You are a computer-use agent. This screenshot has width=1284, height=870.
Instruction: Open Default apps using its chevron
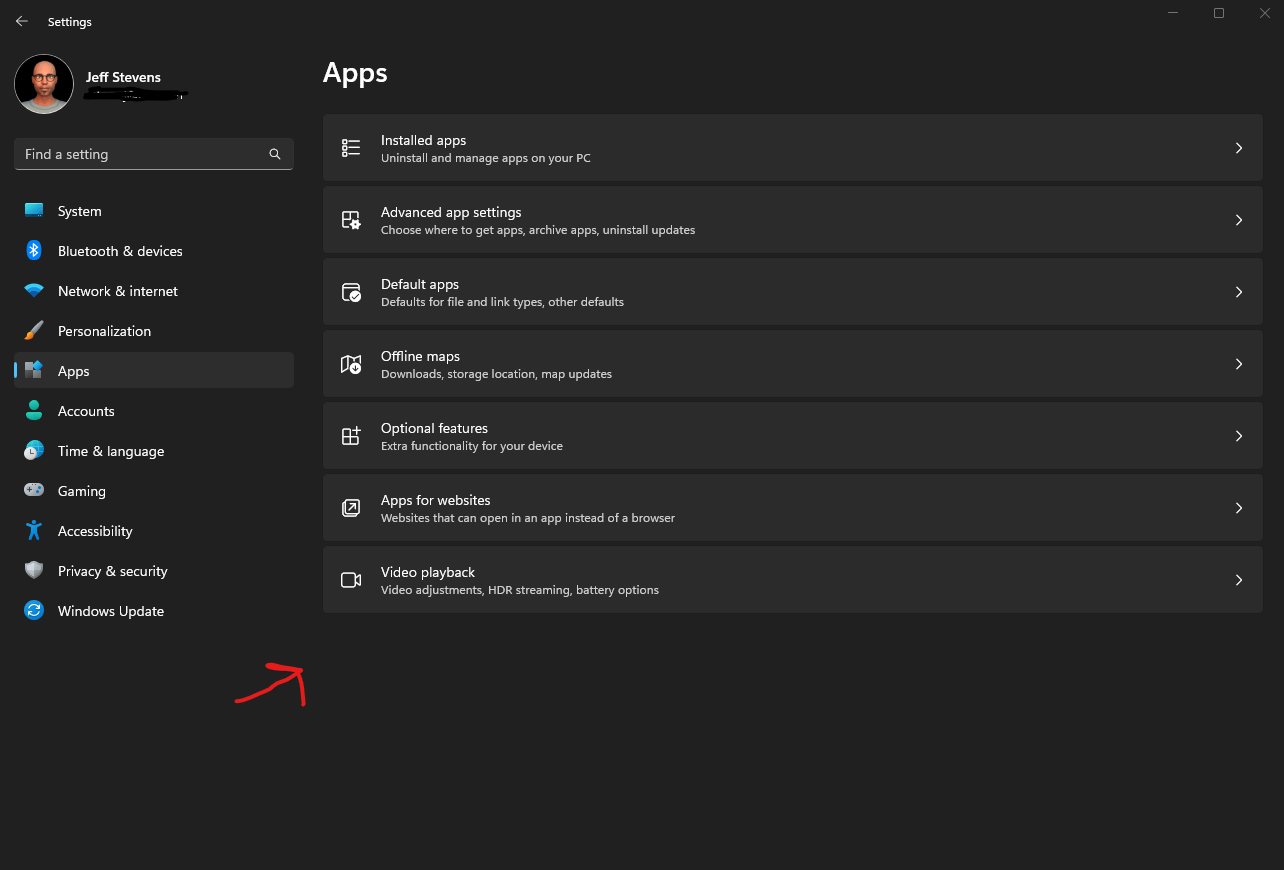(x=1239, y=292)
